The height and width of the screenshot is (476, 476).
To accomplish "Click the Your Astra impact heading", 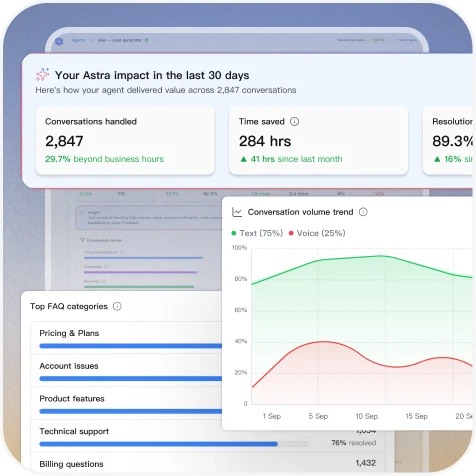I will pos(152,75).
